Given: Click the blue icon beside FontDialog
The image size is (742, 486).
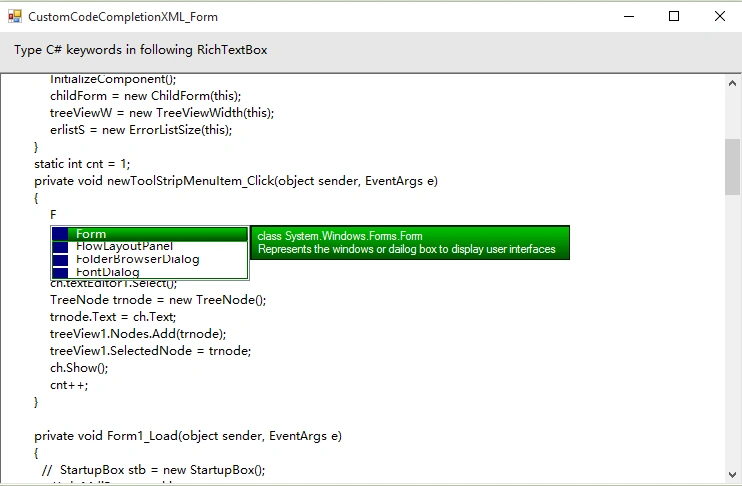Looking at the screenshot, I should [60, 272].
